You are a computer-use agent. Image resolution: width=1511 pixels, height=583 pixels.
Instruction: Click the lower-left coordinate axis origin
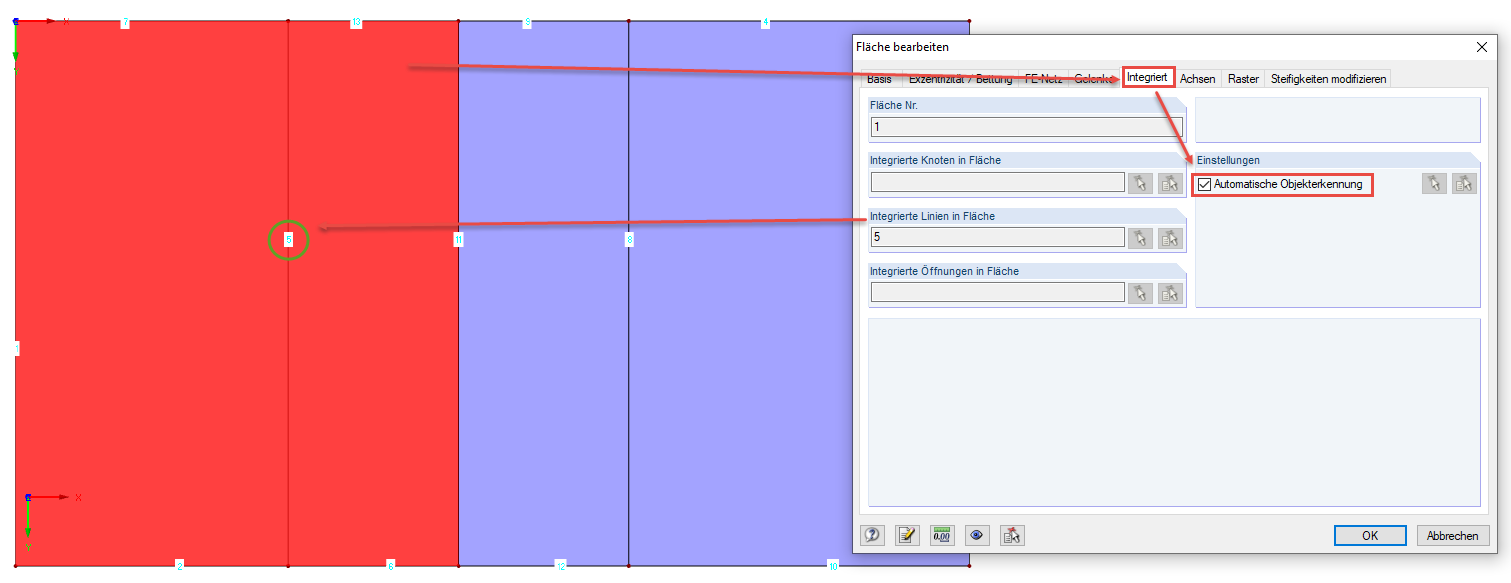[x=28, y=497]
